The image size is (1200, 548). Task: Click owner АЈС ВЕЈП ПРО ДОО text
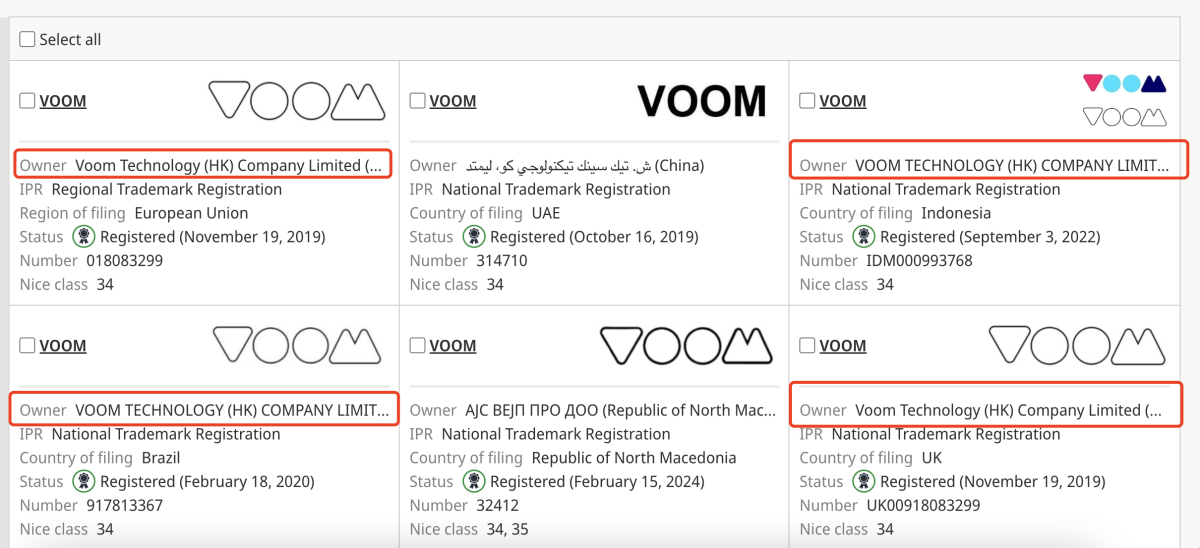pyautogui.click(x=620, y=410)
